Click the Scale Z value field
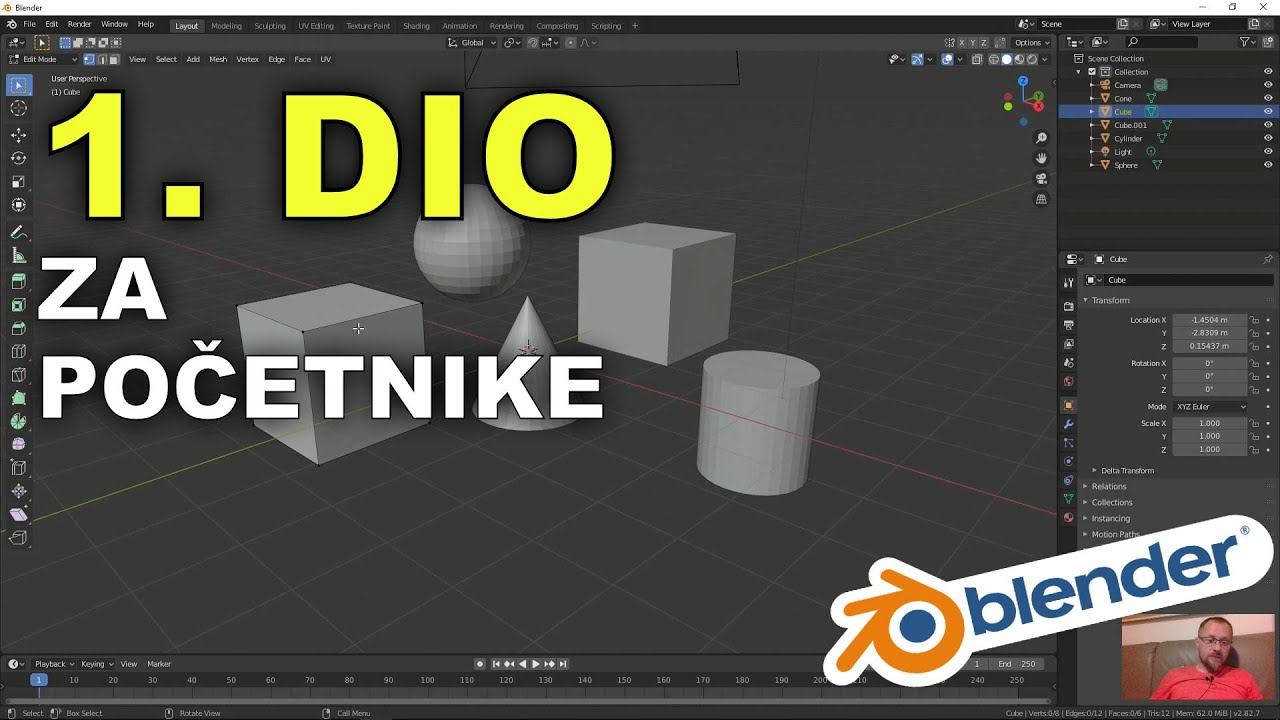 1209,449
